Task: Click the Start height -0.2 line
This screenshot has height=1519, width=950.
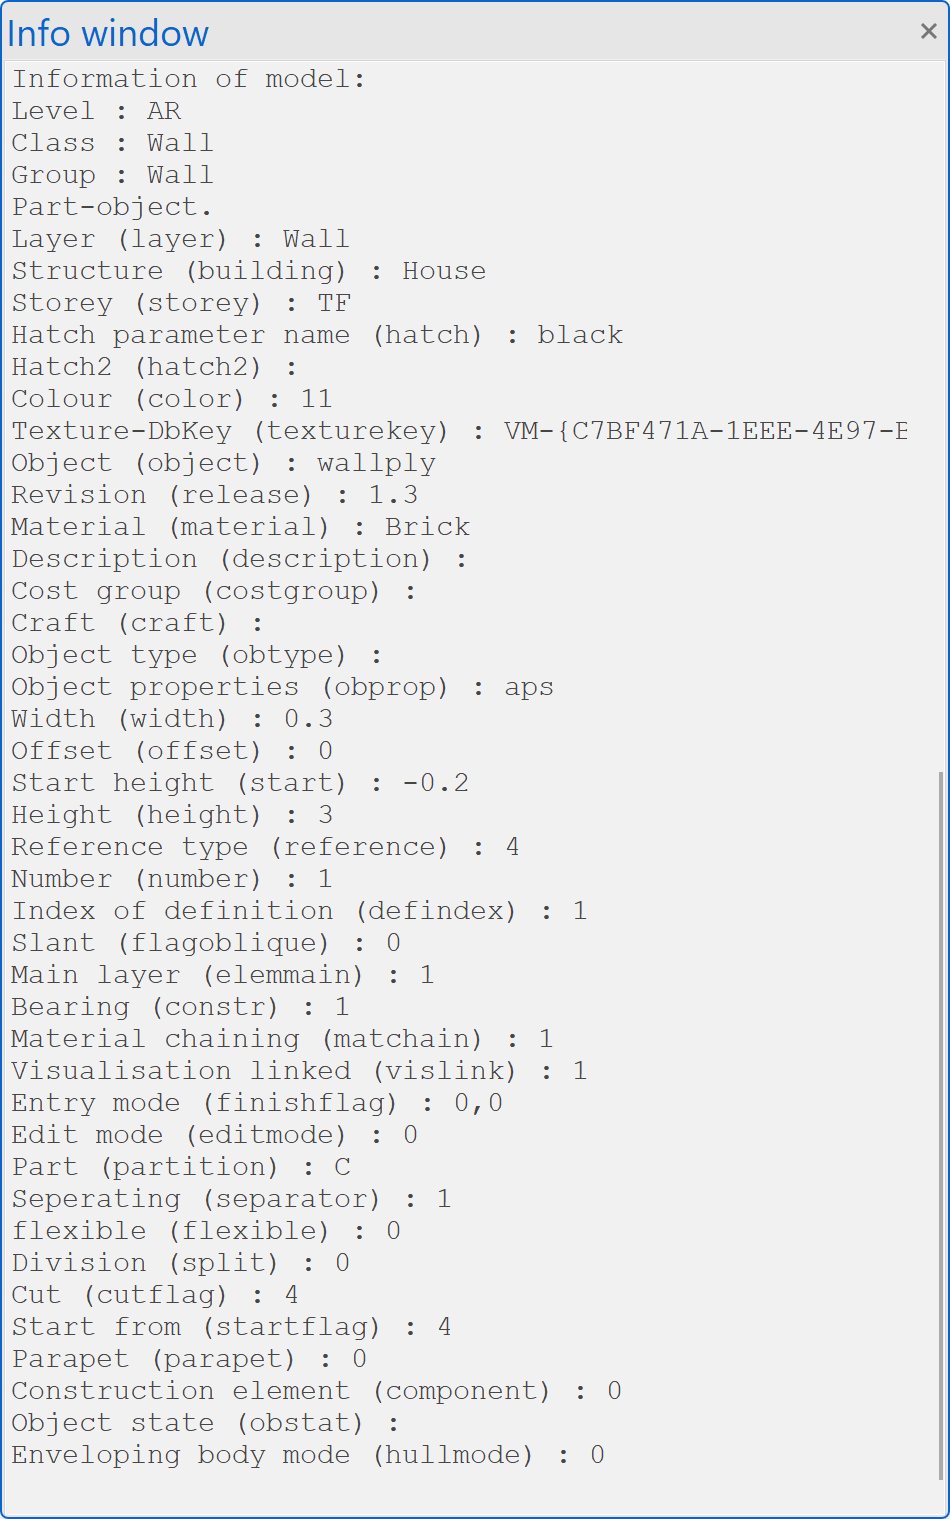Action: [x=240, y=783]
